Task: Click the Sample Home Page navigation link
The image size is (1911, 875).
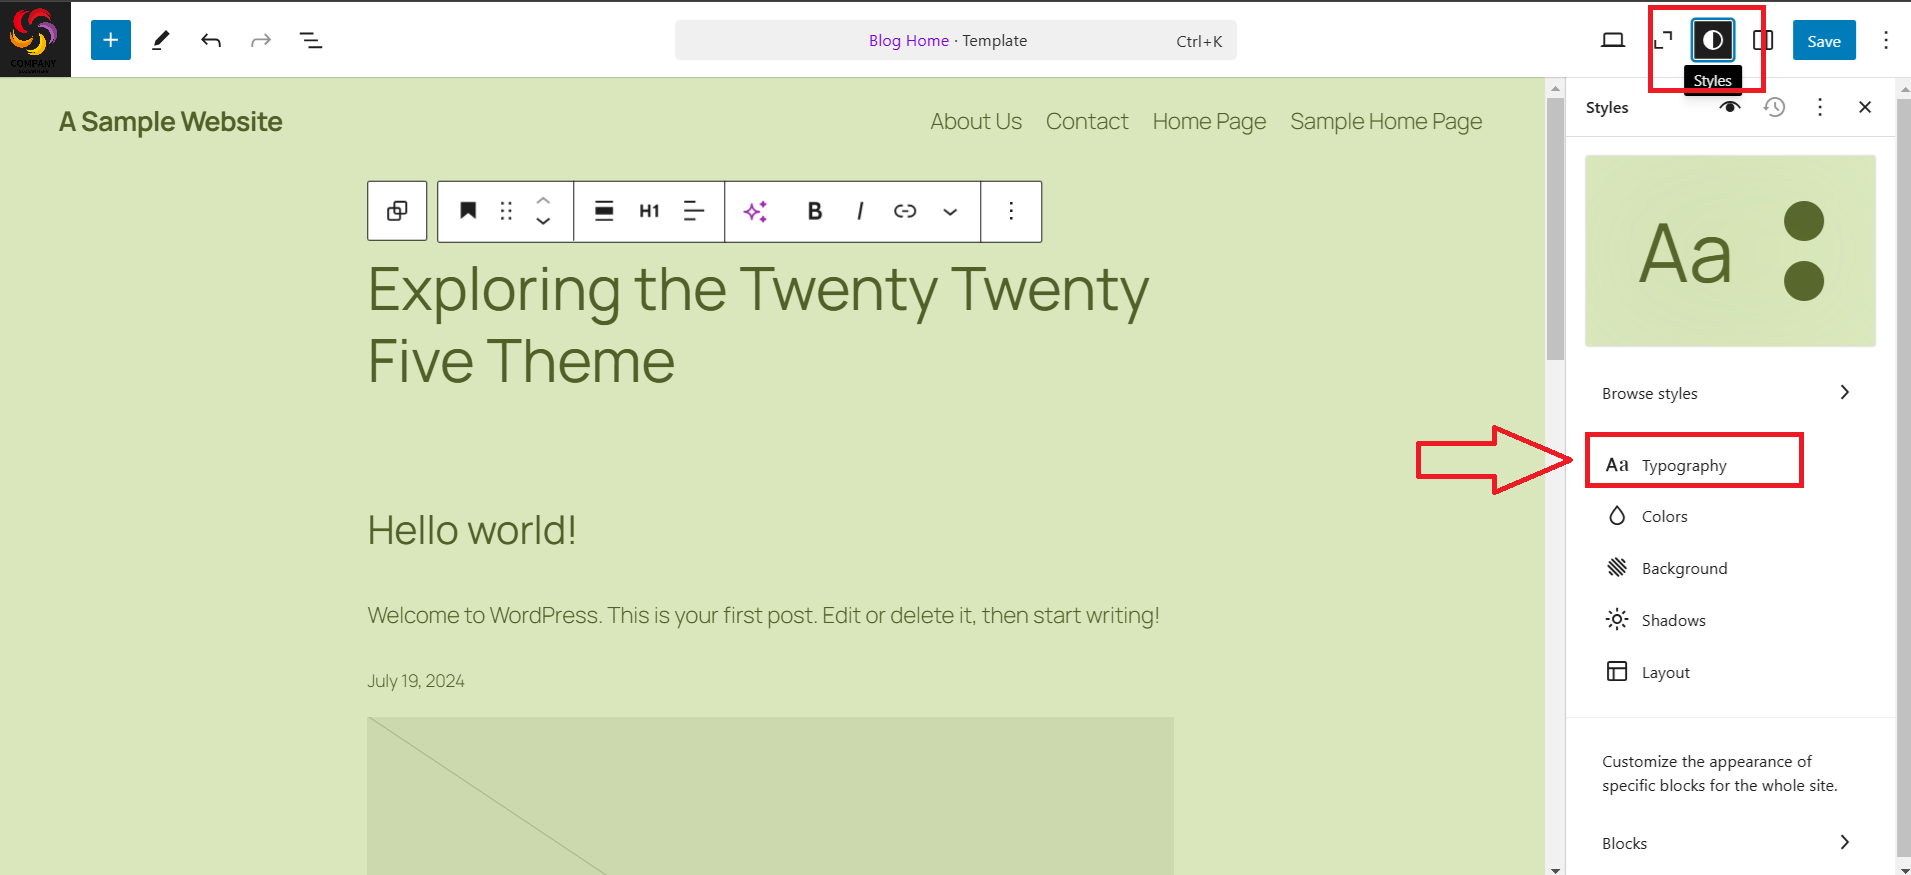Action: 1386,122
